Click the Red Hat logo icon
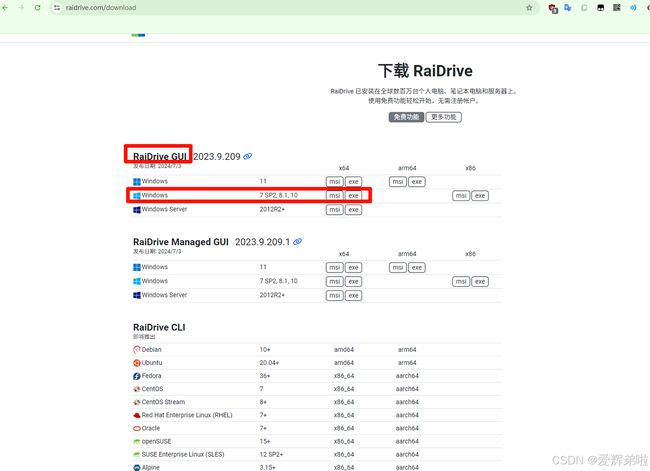650x471 pixels. pos(137,415)
